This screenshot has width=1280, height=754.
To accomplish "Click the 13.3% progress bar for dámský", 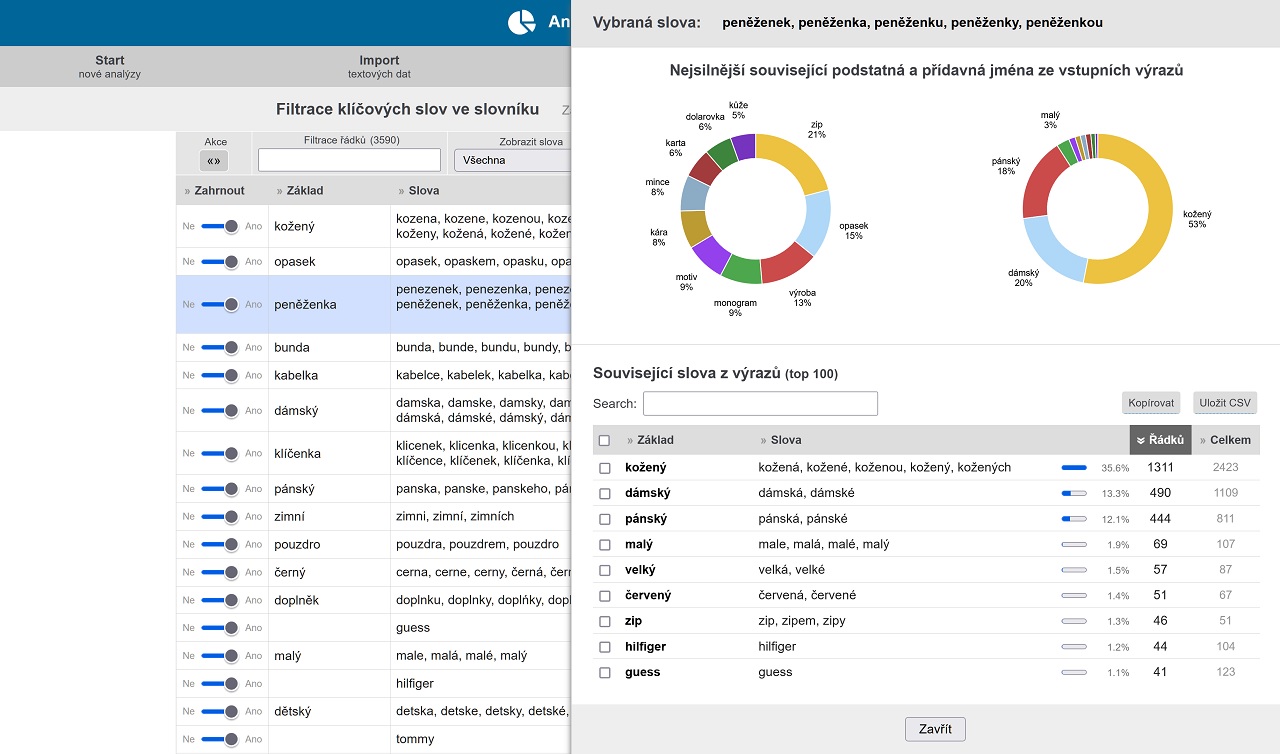I will (1074, 493).
